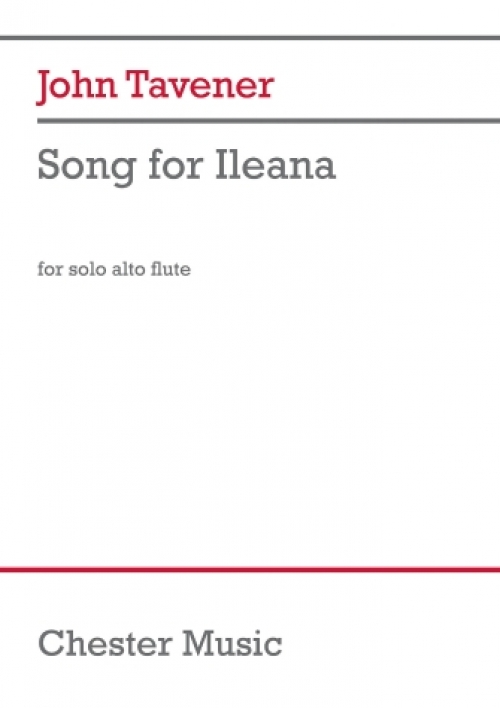Click the title Song for Ileana
The height and width of the screenshot is (708, 500).
tap(187, 167)
